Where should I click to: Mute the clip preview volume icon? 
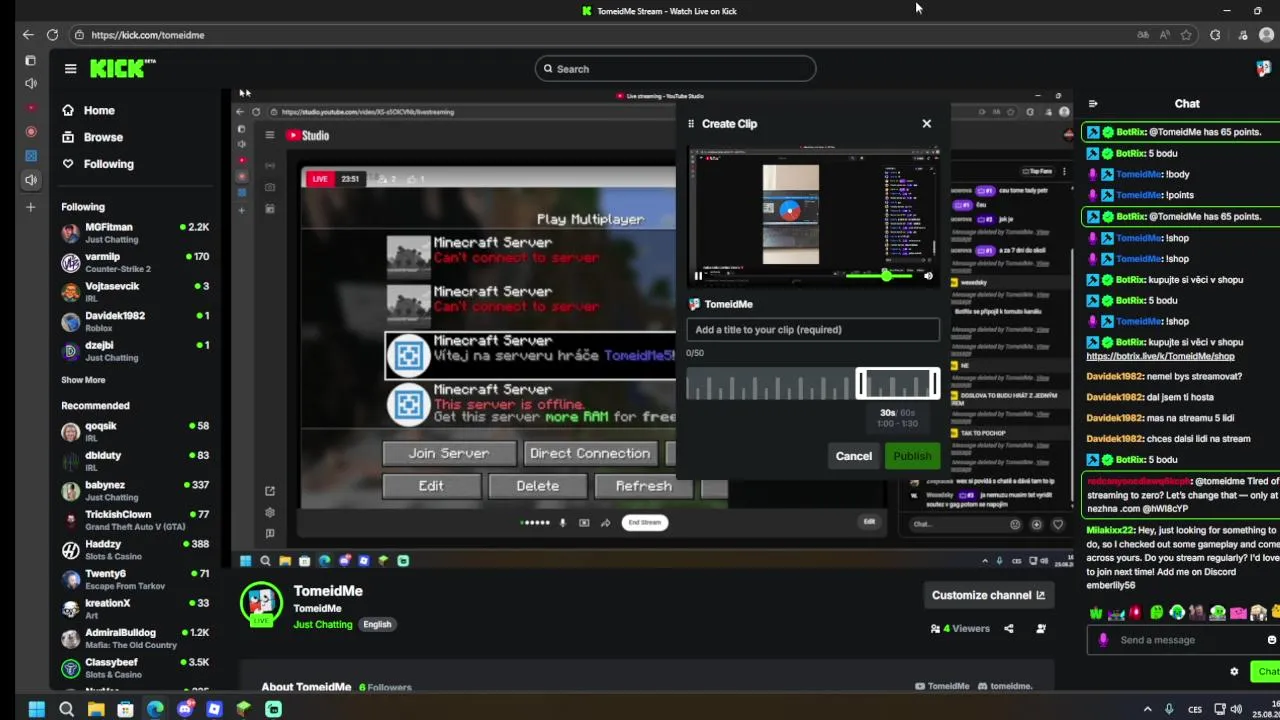tap(928, 276)
